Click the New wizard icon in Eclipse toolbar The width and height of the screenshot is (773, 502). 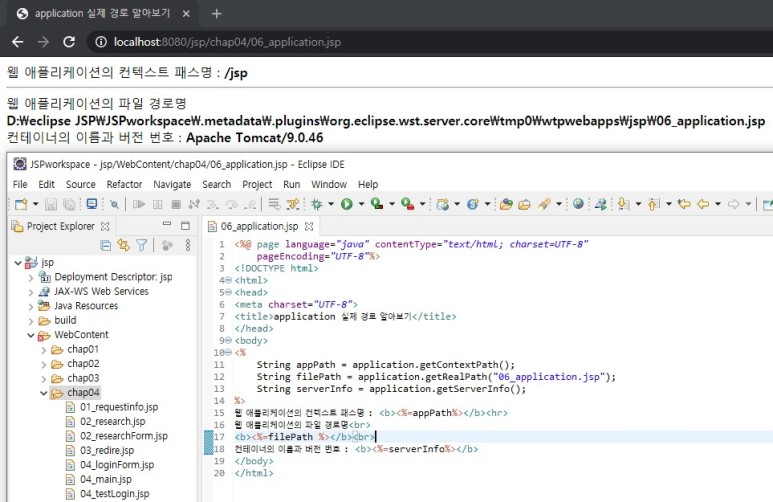21,204
